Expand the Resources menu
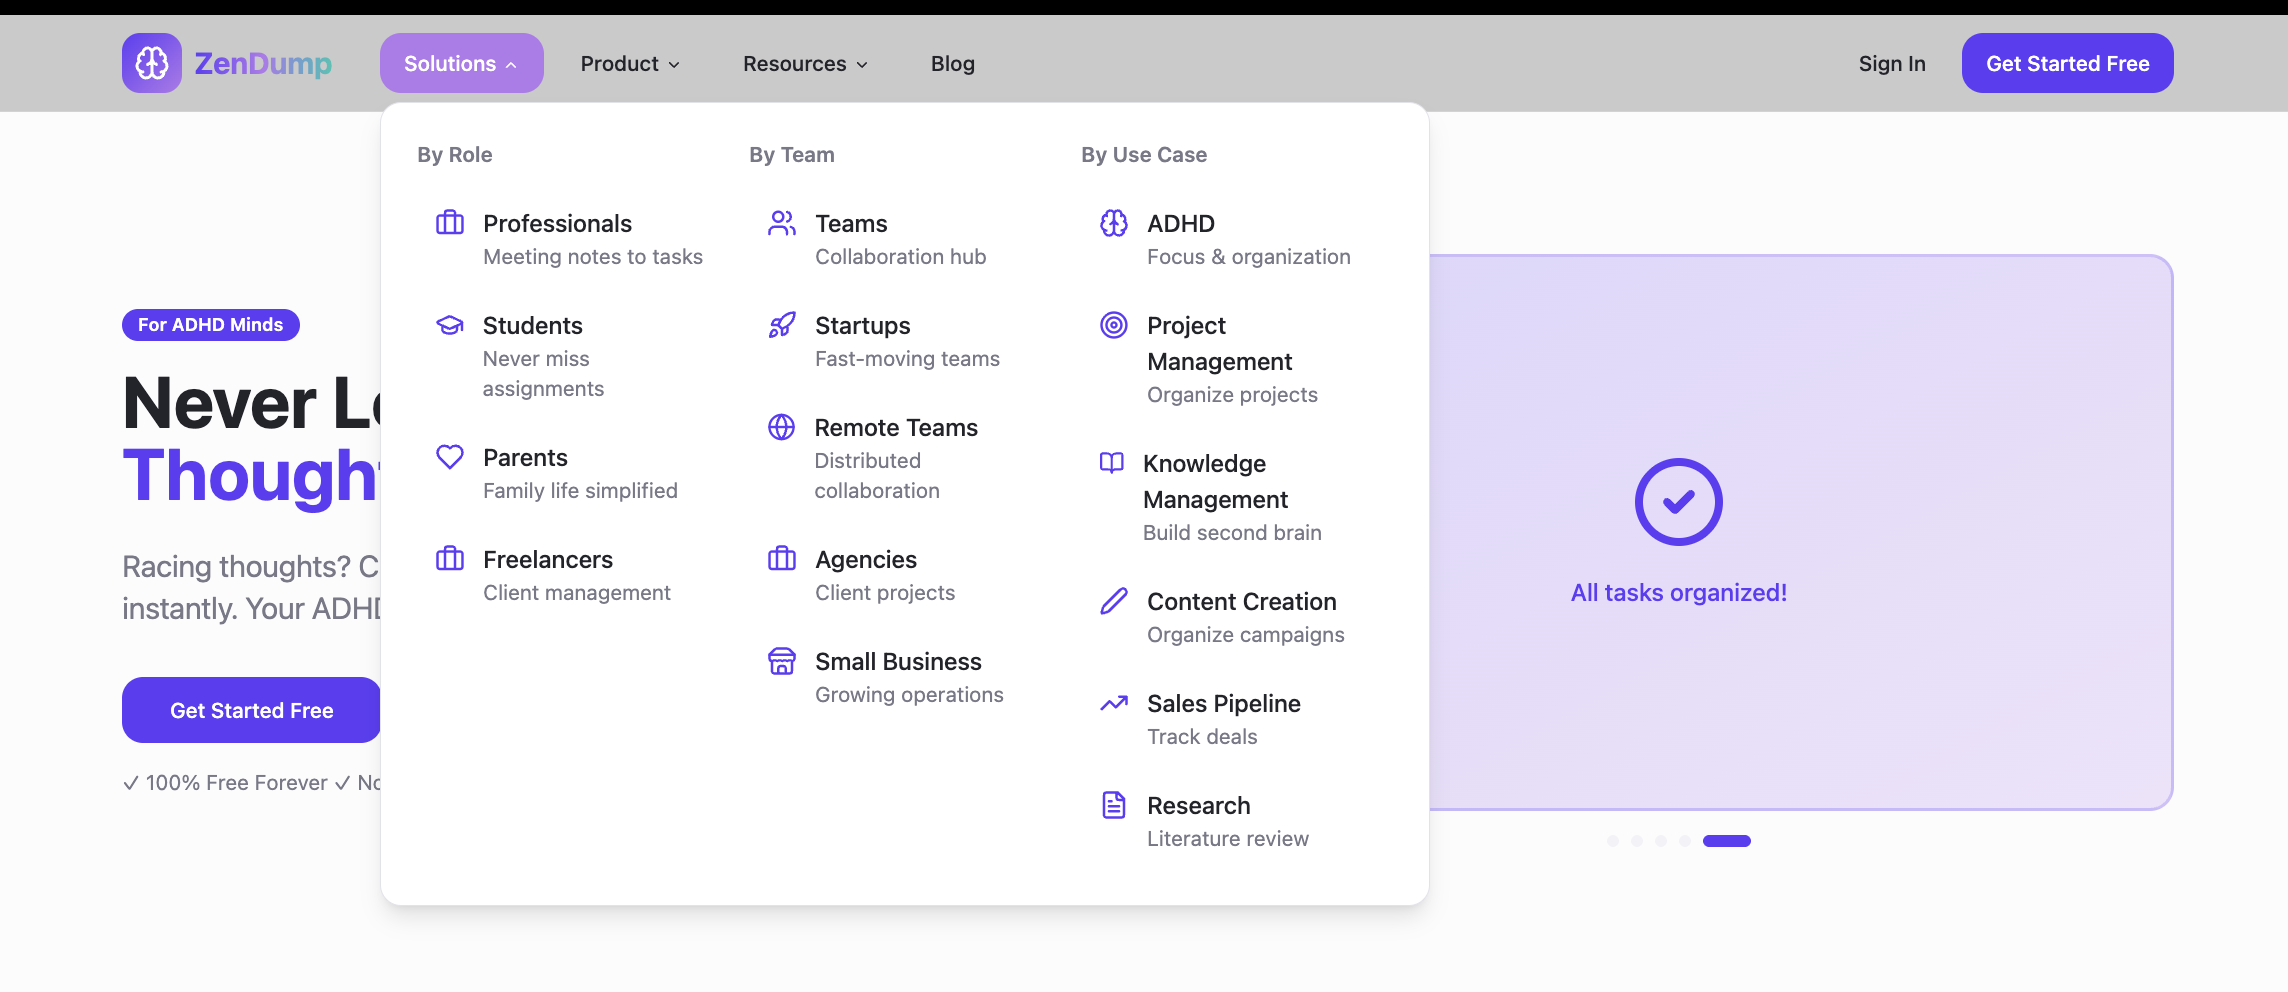Viewport: 2288px width, 992px height. [x=803, y=62]
